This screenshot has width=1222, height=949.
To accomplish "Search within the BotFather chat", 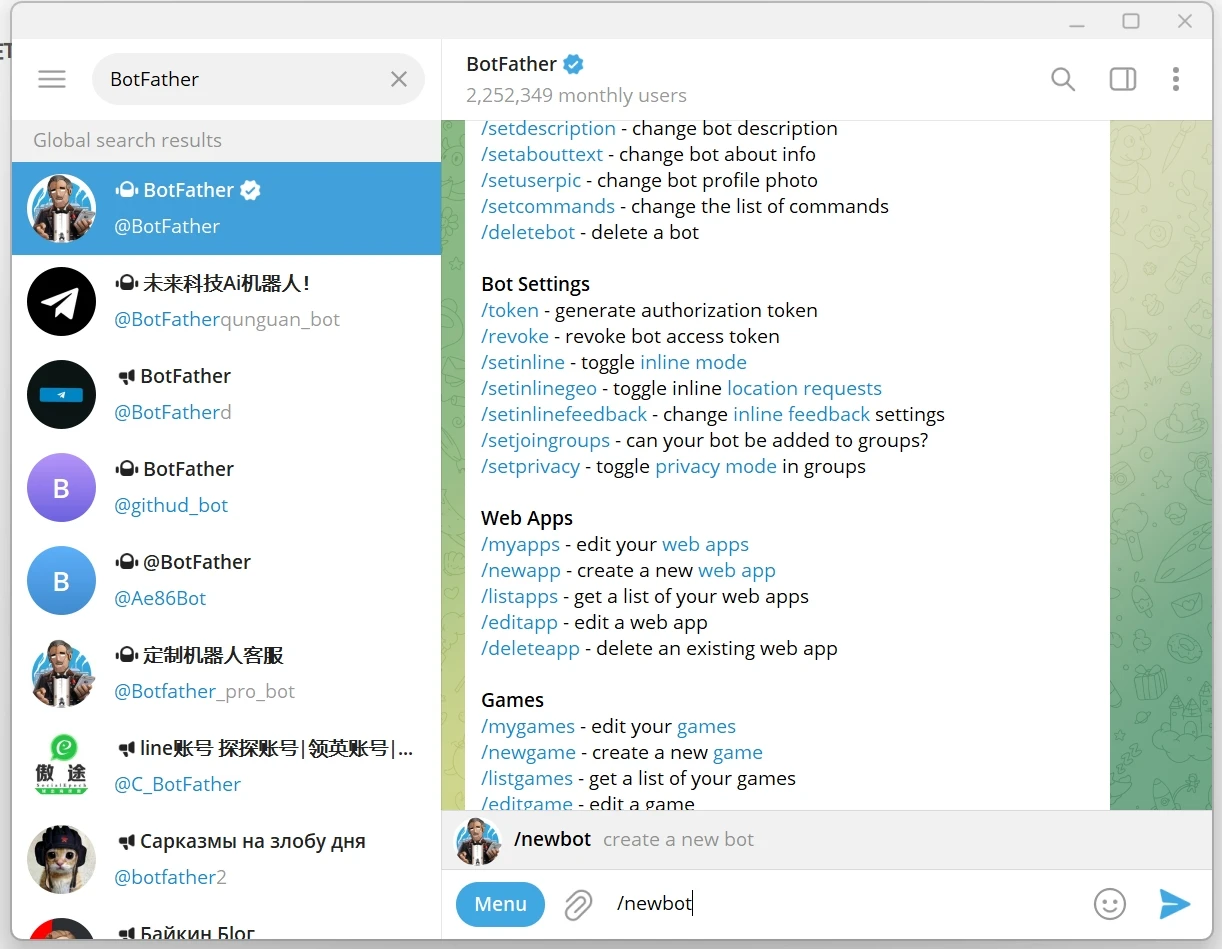I will (1063, 79).
